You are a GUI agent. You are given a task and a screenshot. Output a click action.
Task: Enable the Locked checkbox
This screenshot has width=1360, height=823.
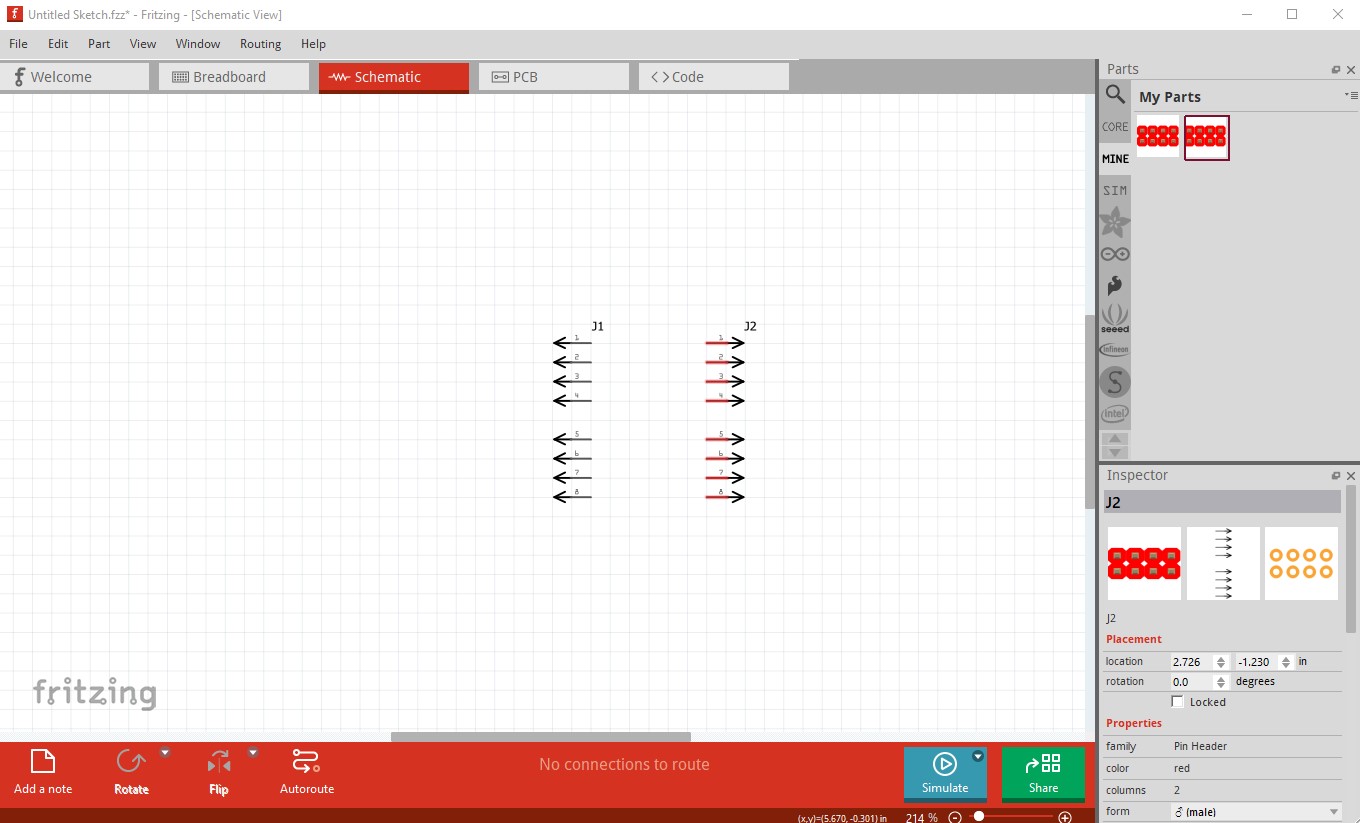[x=1177, y=702]
